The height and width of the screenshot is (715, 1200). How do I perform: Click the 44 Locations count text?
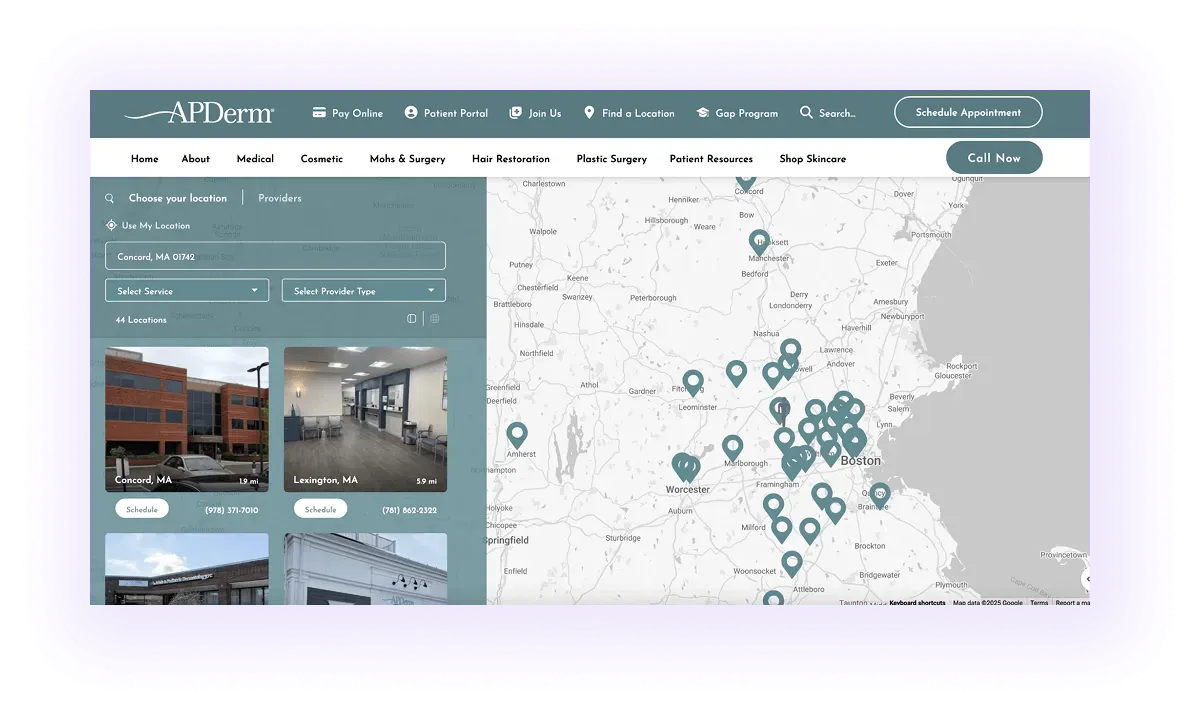[x=141, y=320]
